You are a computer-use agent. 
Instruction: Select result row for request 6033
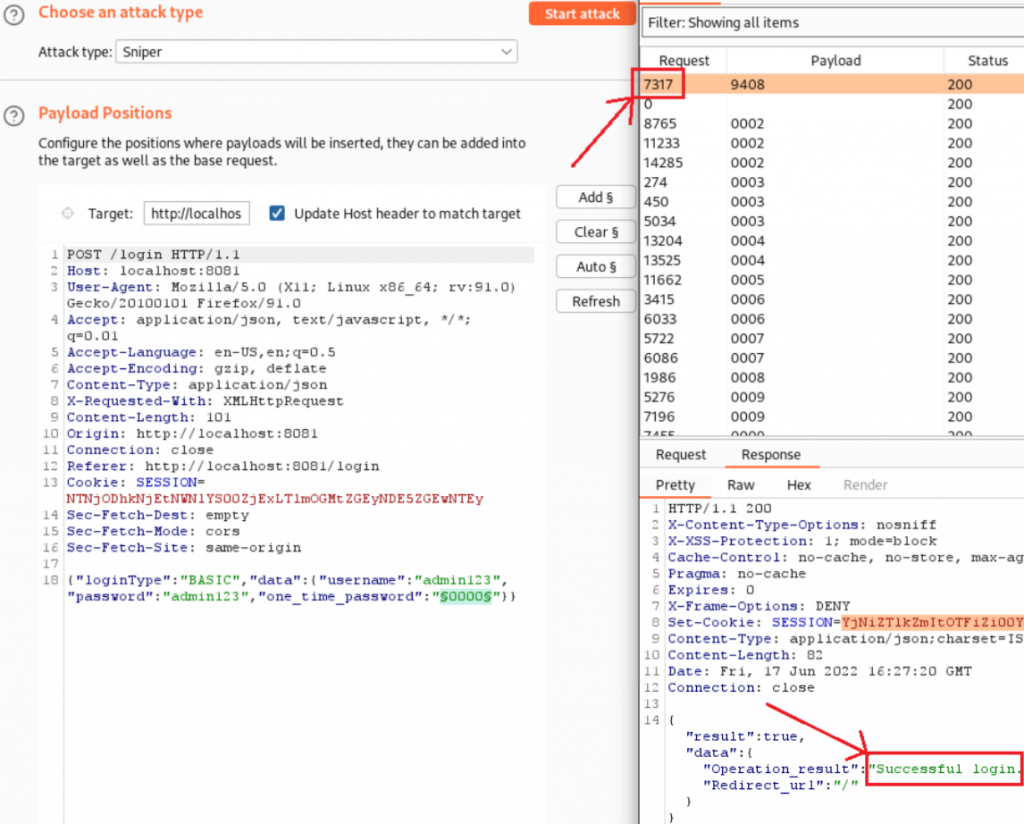833,319
